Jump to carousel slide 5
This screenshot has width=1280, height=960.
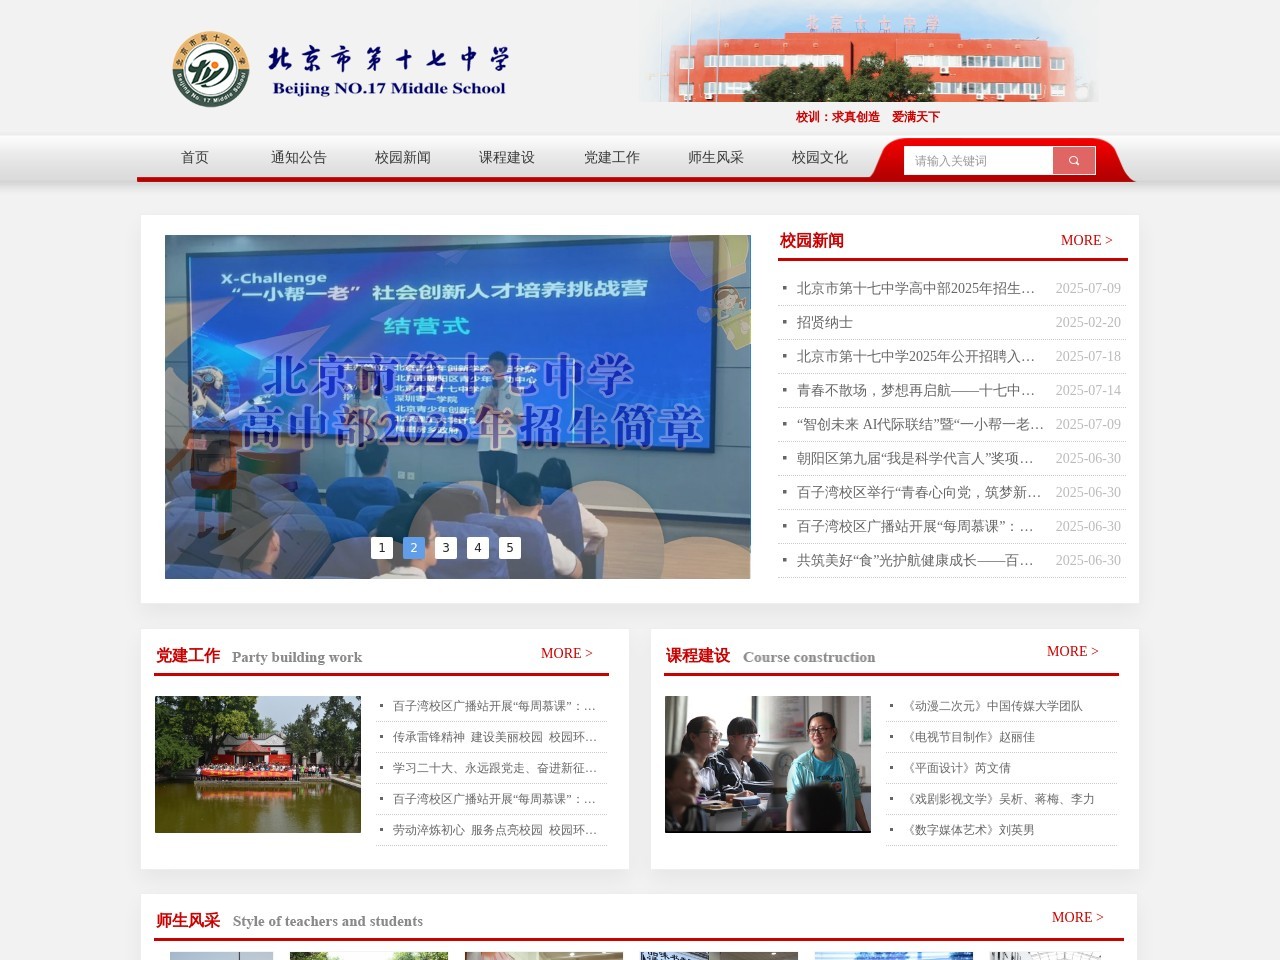pos(510,548)
